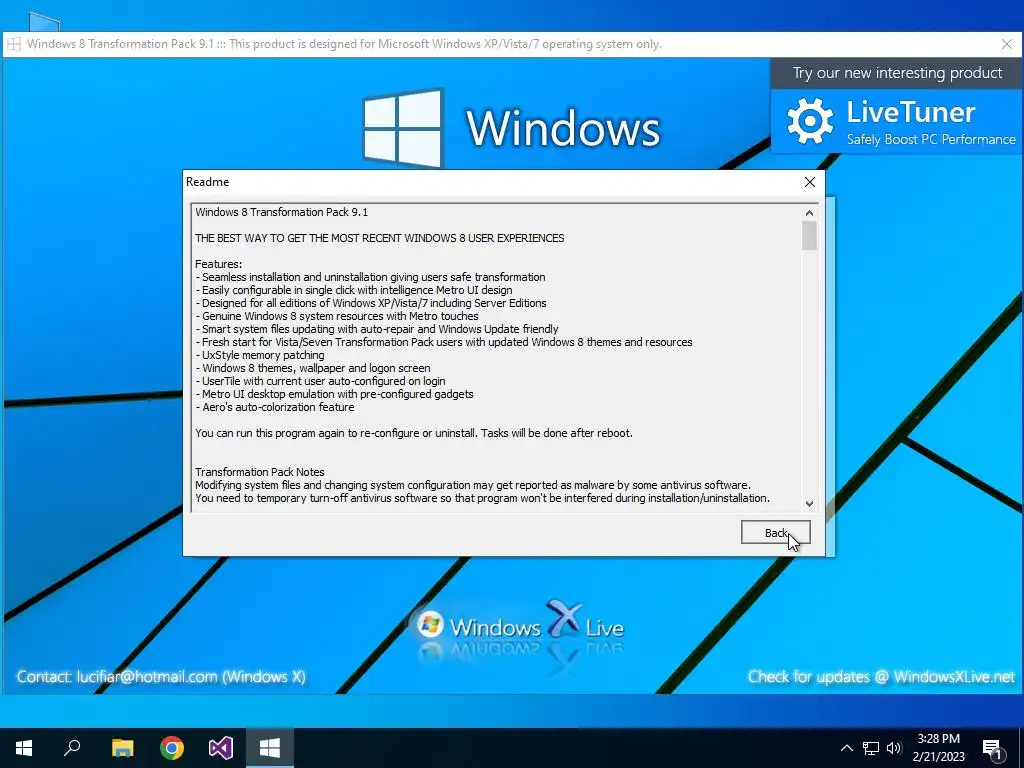
Task: Open the Windows Start menu
Action: (x=24, y=748)
